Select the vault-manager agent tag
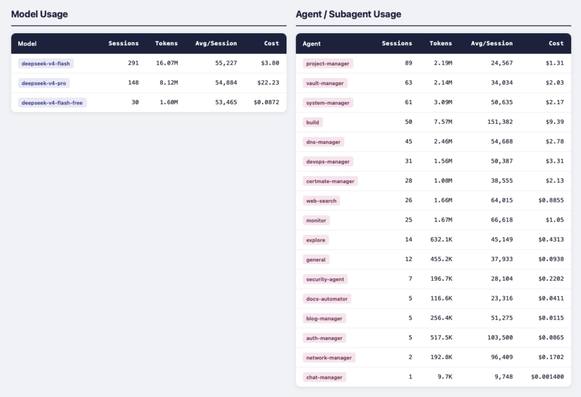 (x=325, y=83)
